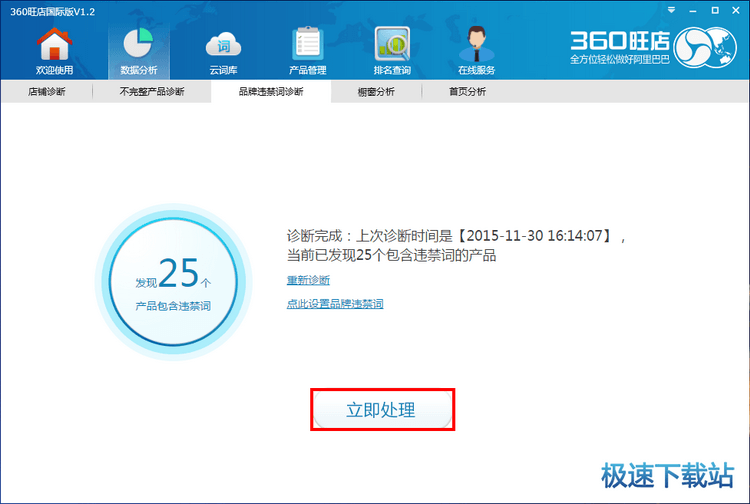Screen dimensions: 750x504
Task: Switch to the 首页分析 tab
Action: click(x=467, y=91)
